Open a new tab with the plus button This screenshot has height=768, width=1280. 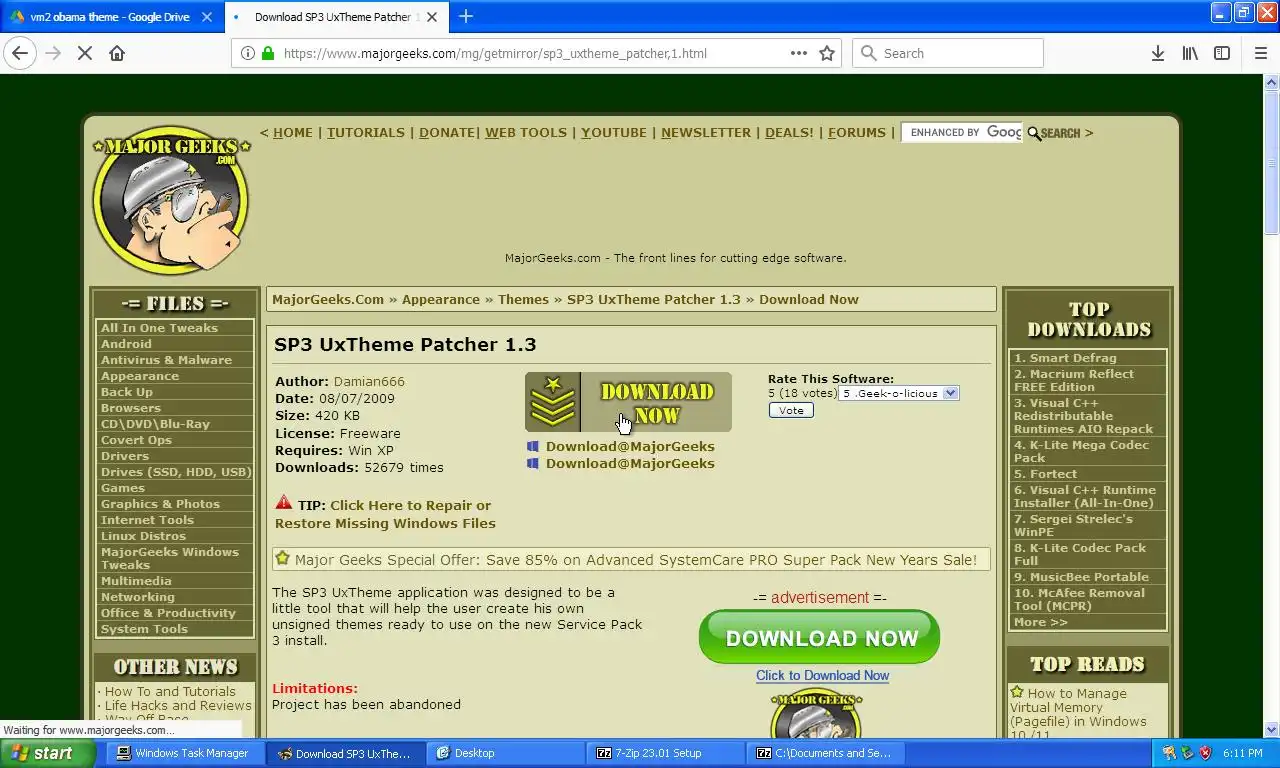click(466, 16)
